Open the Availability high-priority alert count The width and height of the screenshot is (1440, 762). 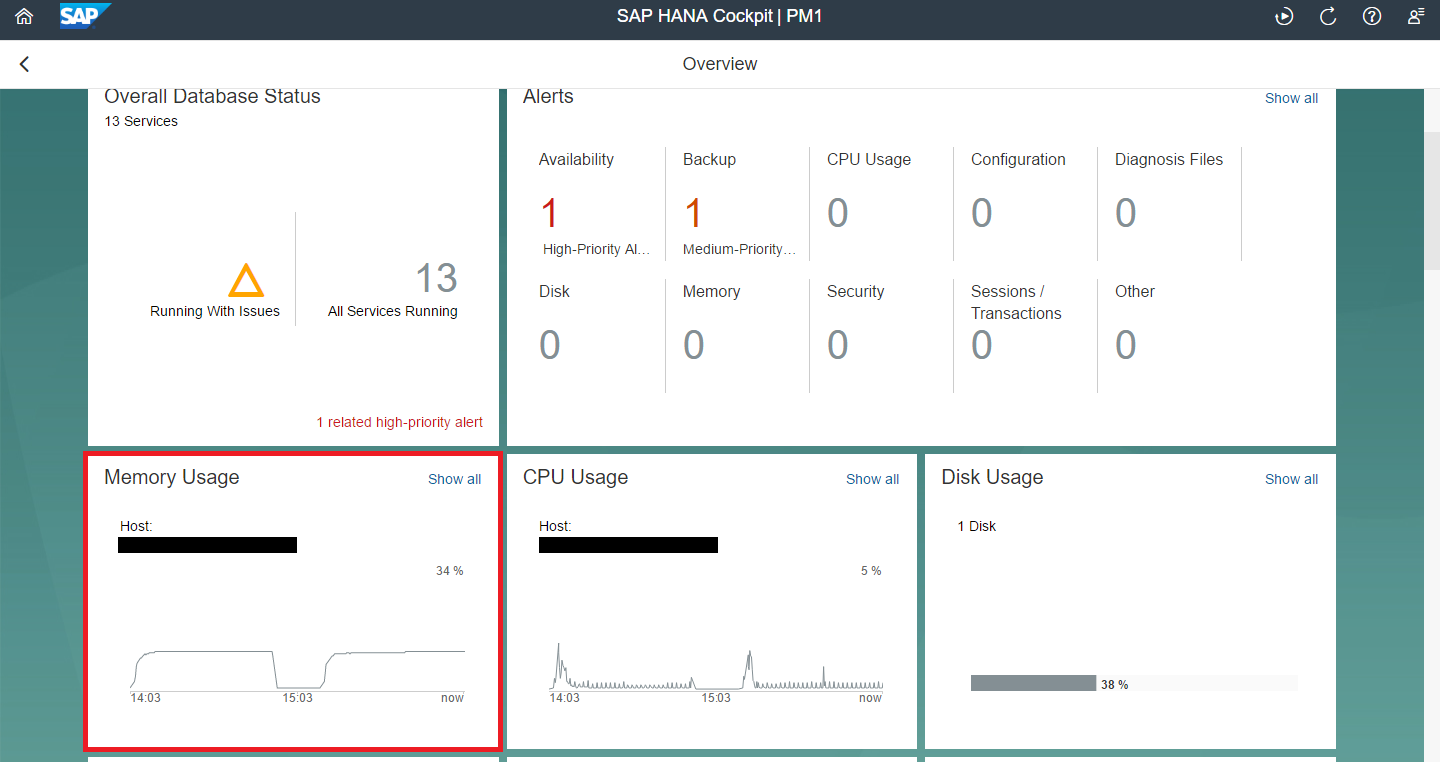coord(549,213)
